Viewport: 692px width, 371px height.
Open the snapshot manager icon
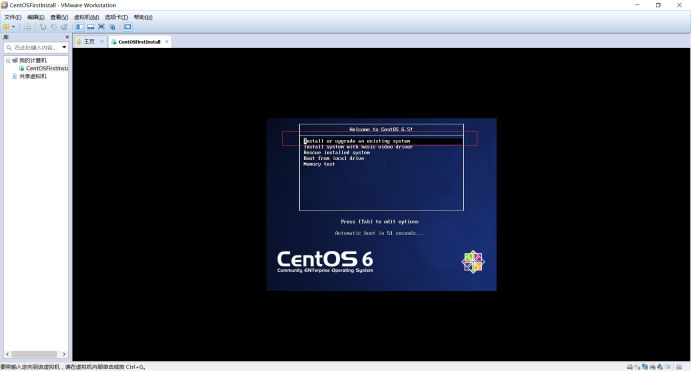64,27
